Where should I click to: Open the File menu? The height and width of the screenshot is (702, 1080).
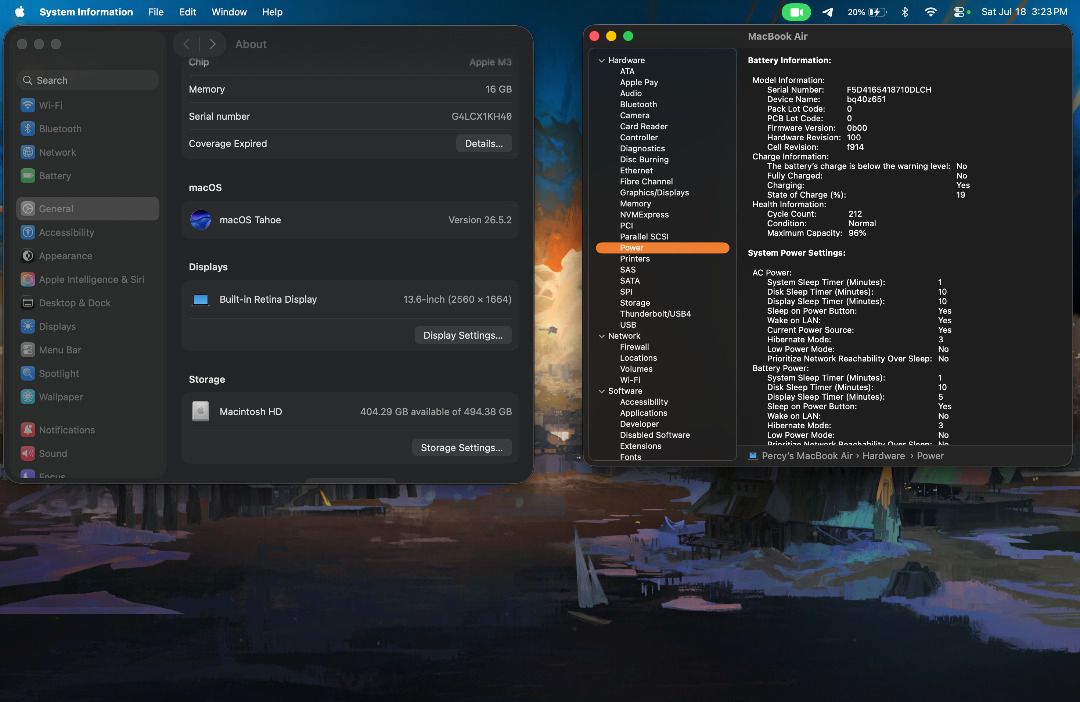(x=156, y=12)
